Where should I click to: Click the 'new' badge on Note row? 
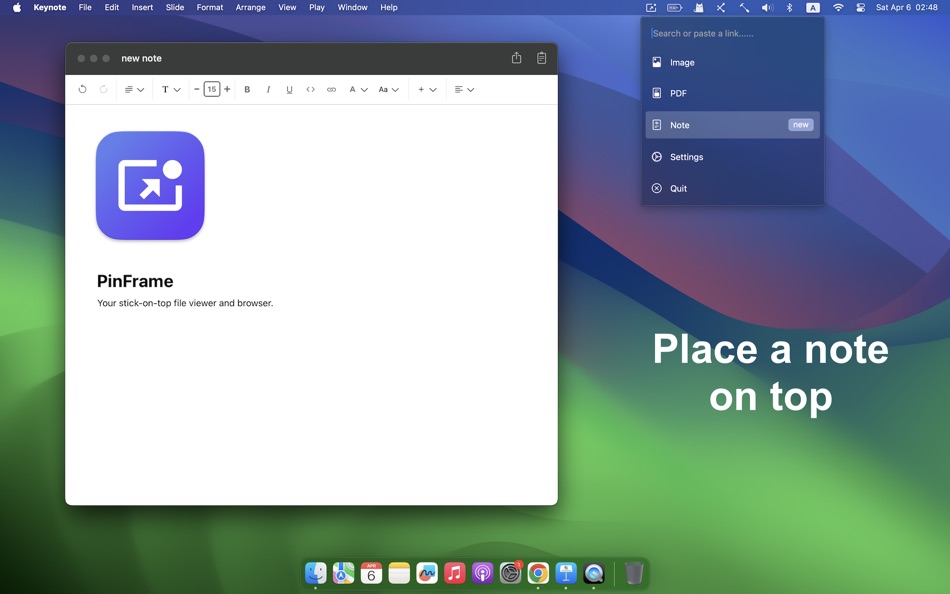pyautogui.click(x=800, y=125)
